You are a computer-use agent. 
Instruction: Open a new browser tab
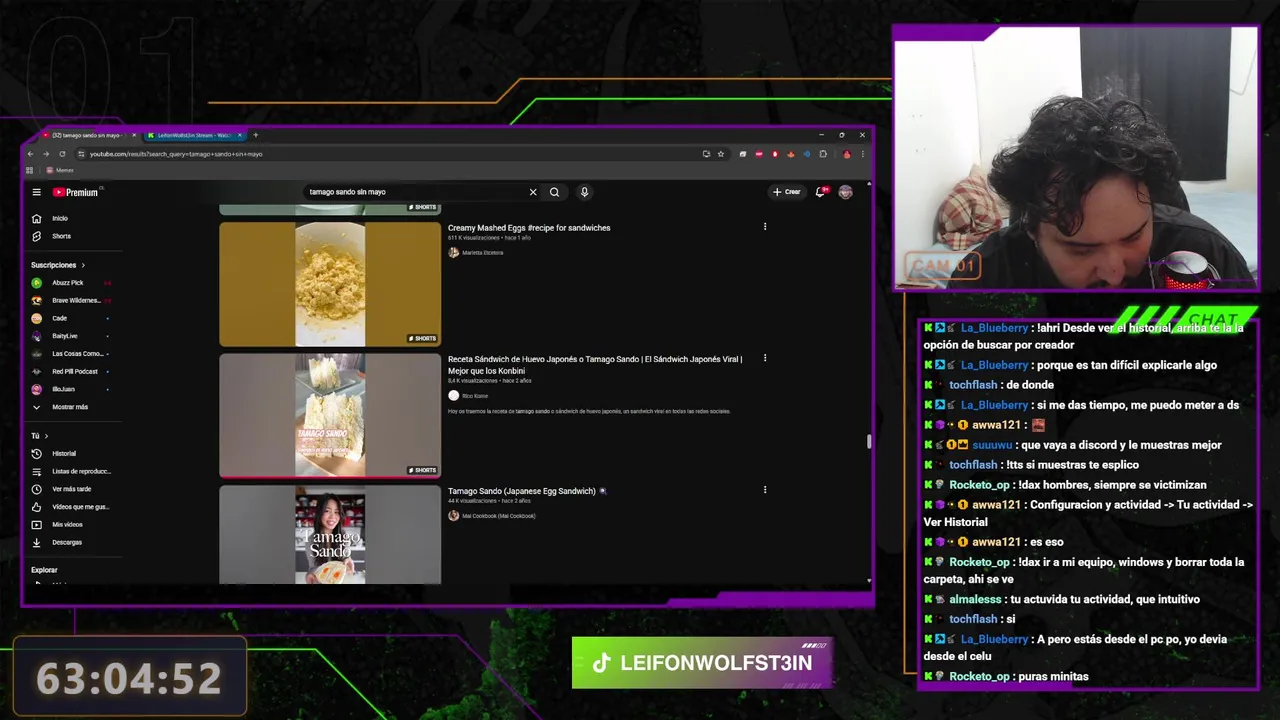(255, 135)
